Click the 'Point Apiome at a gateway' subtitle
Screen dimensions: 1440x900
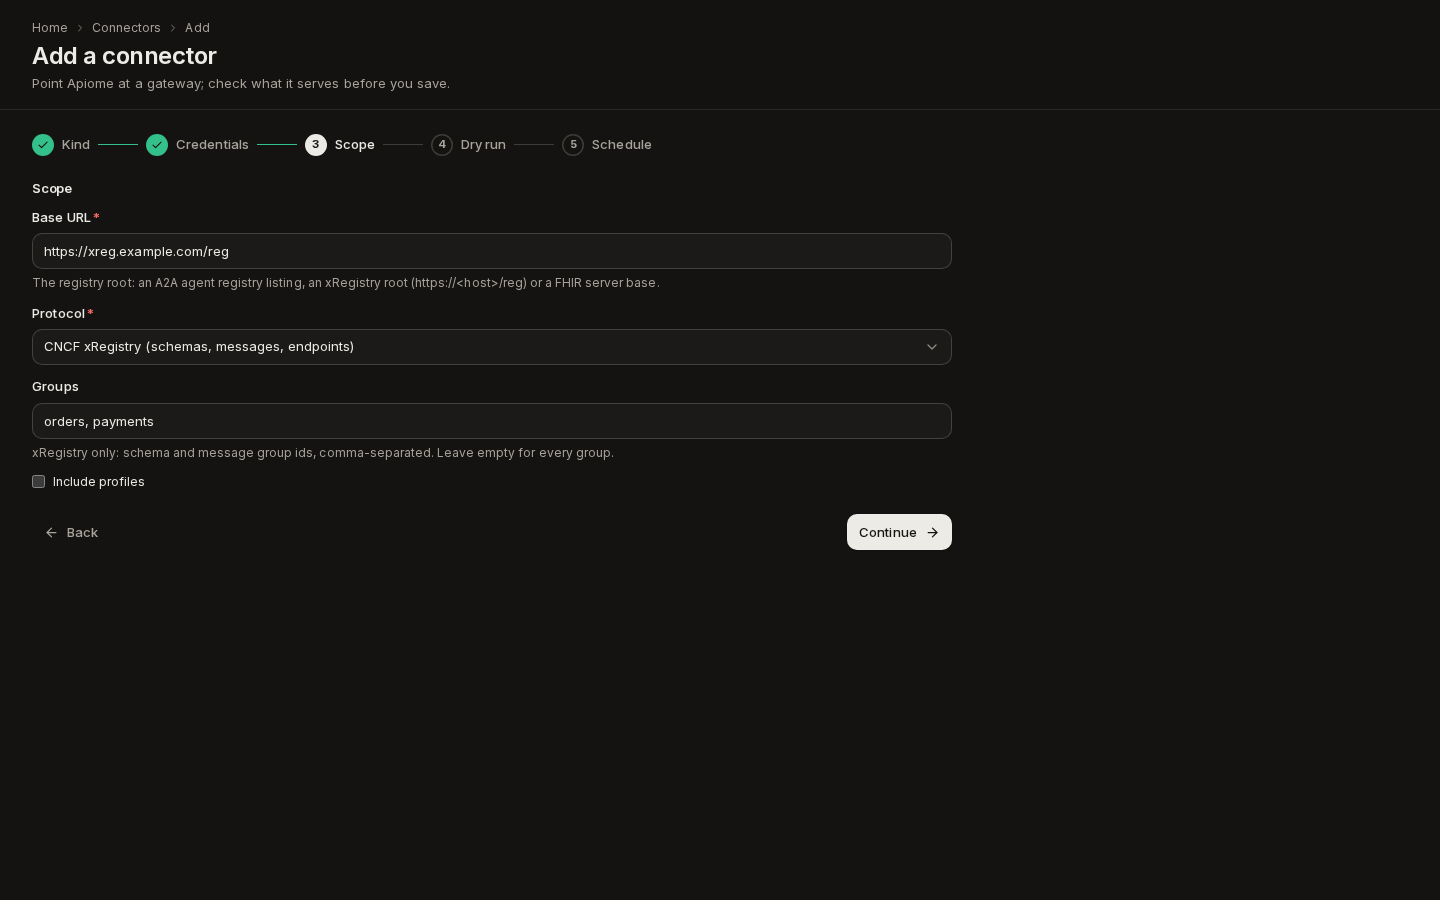click(x=241, y=84)
